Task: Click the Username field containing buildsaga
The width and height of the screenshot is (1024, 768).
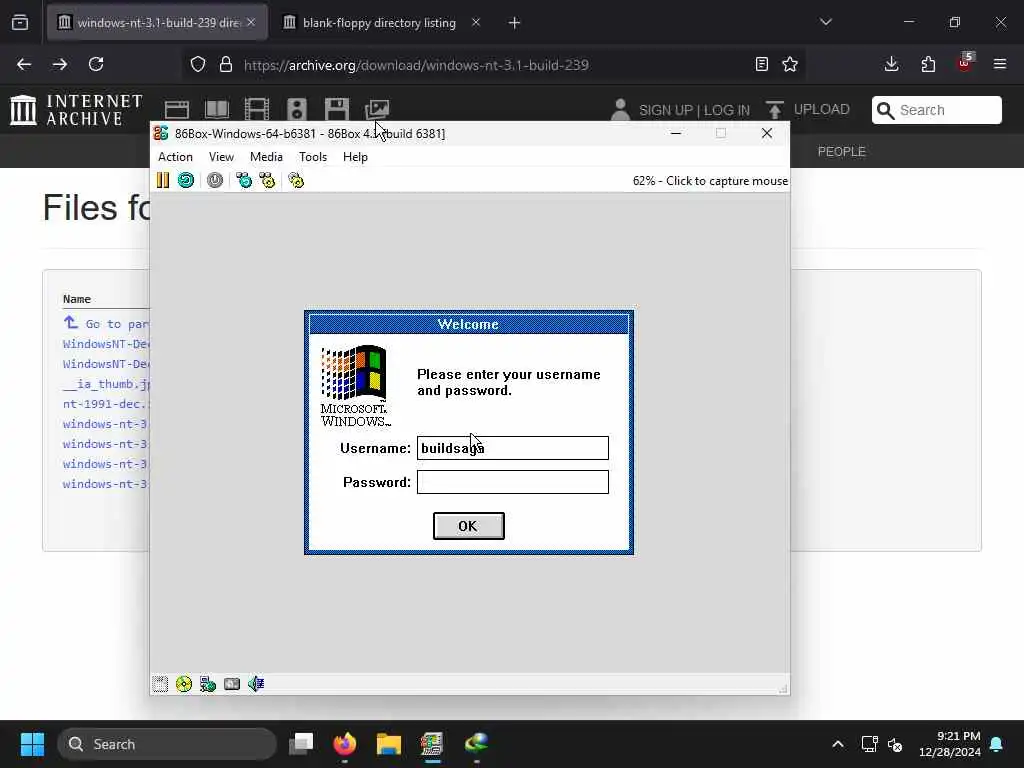Action: point(513,448)
